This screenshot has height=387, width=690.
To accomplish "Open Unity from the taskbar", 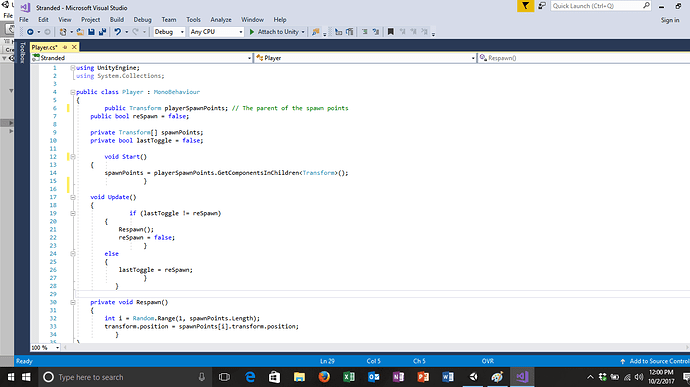I will coord(473,377).
